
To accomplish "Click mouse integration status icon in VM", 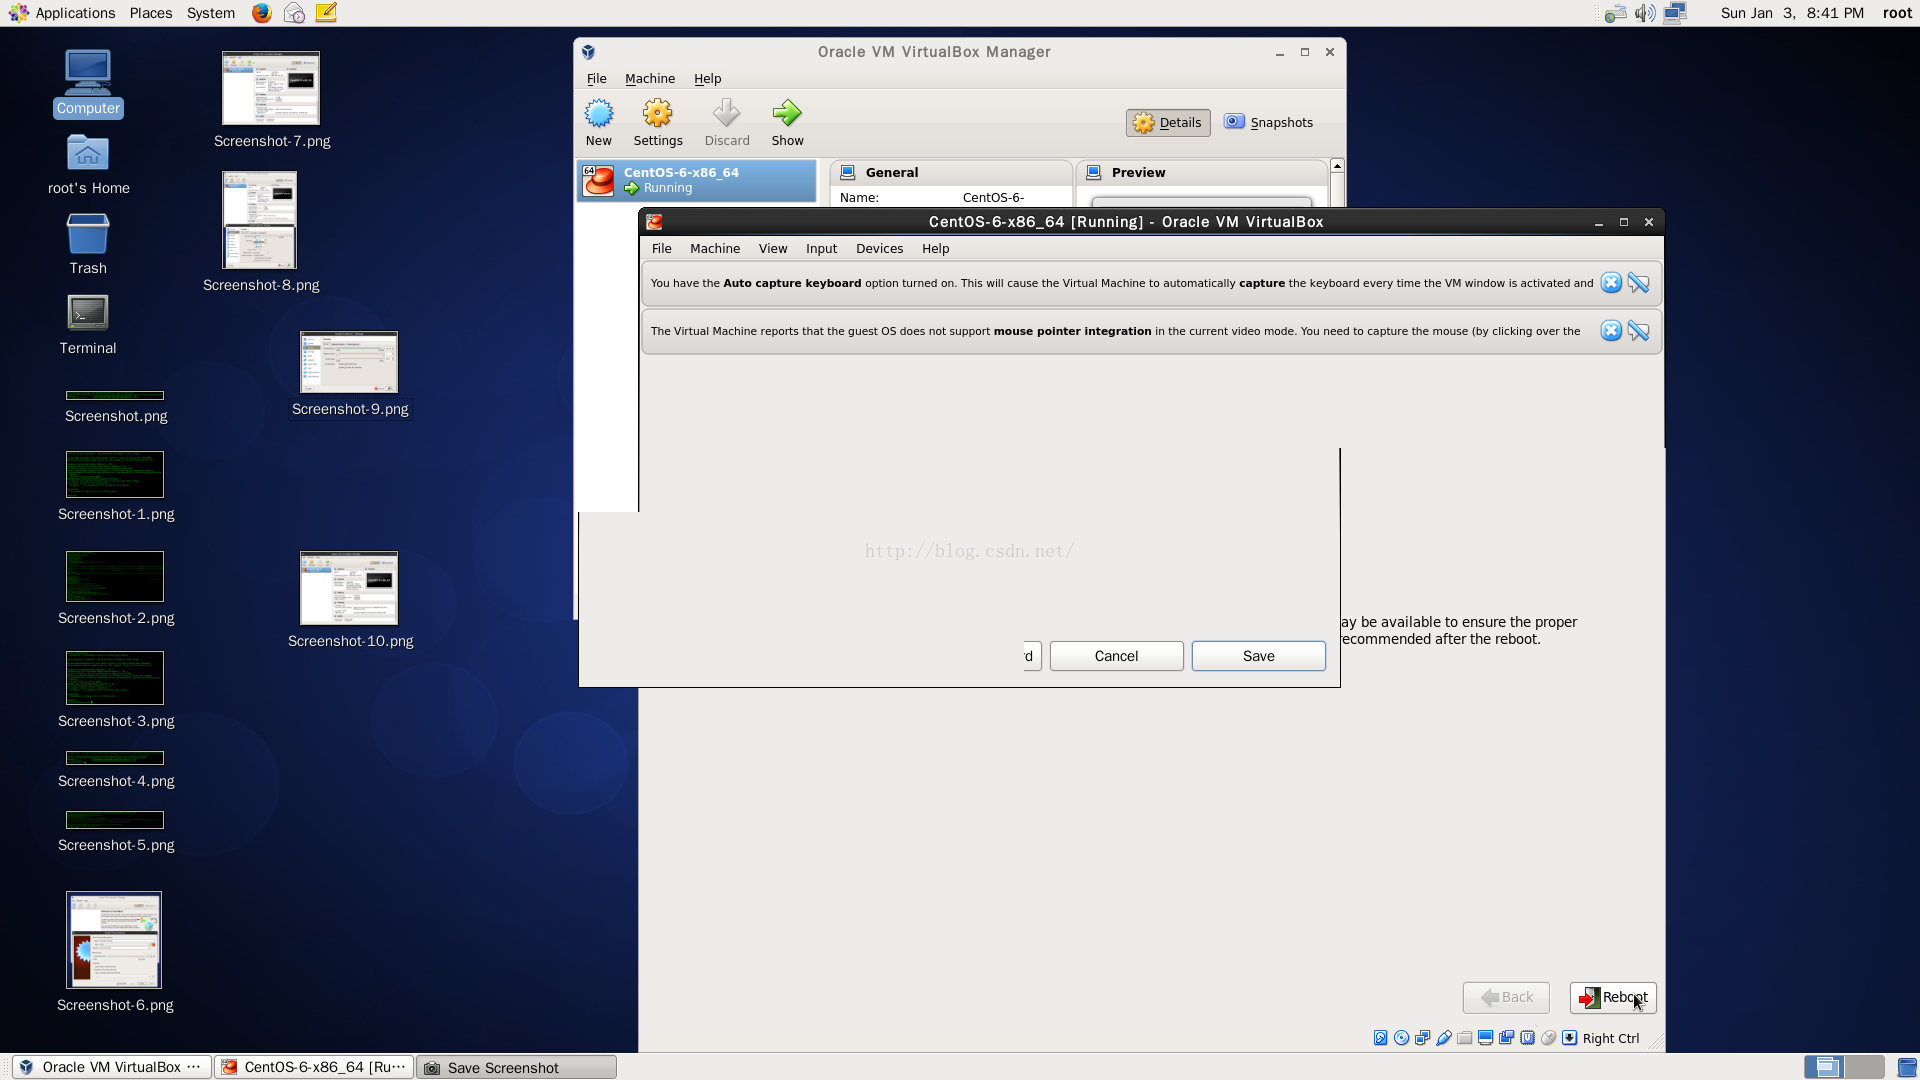I will pyautogui.click(x=1549, y=1038).
